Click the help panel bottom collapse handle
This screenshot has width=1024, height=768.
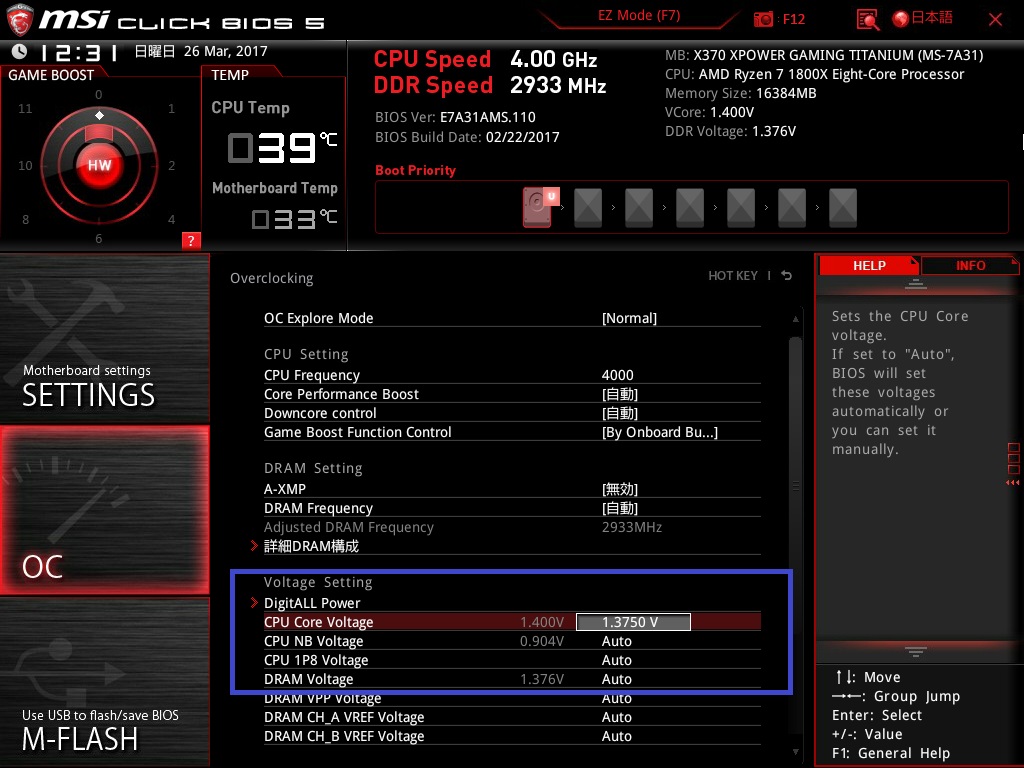[916, 651]
